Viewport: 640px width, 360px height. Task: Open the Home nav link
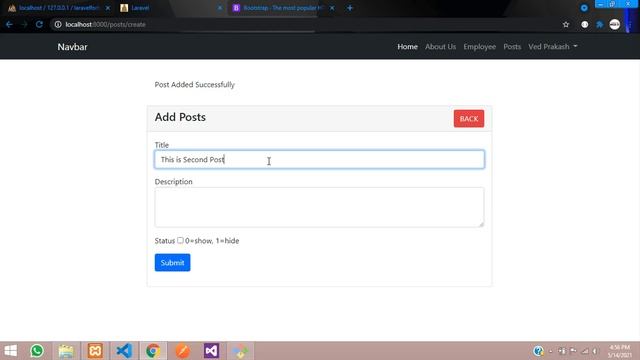coord(407,47)
